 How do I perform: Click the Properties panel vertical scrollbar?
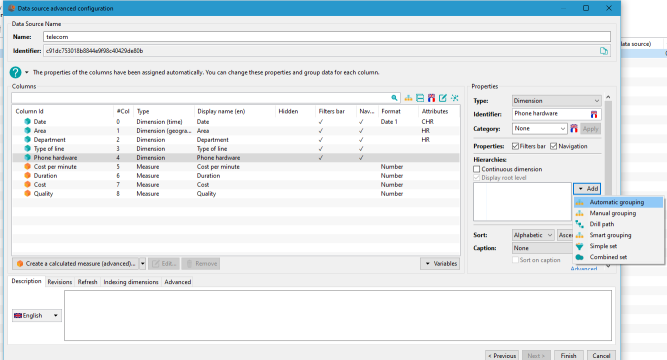tap(608, 181)
